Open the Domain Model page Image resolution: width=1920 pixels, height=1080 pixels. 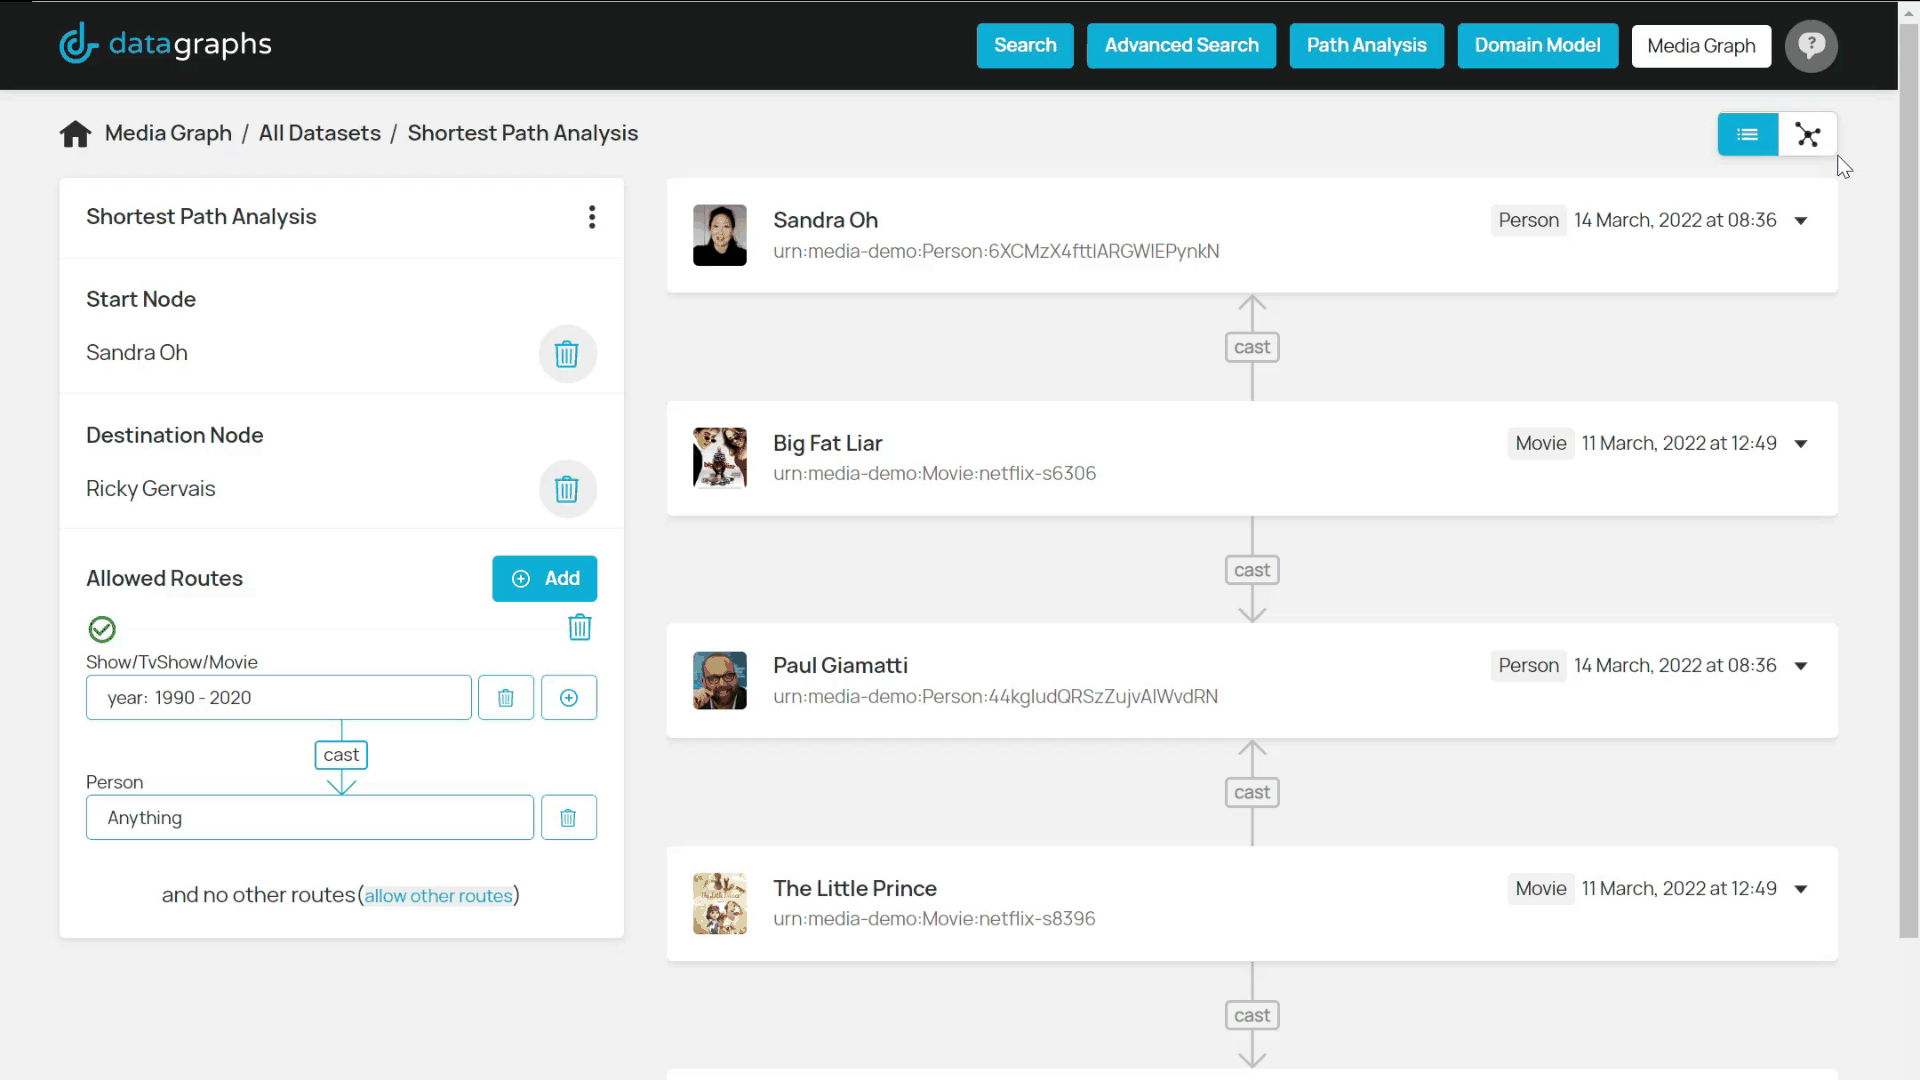(x=1537, y=46)
